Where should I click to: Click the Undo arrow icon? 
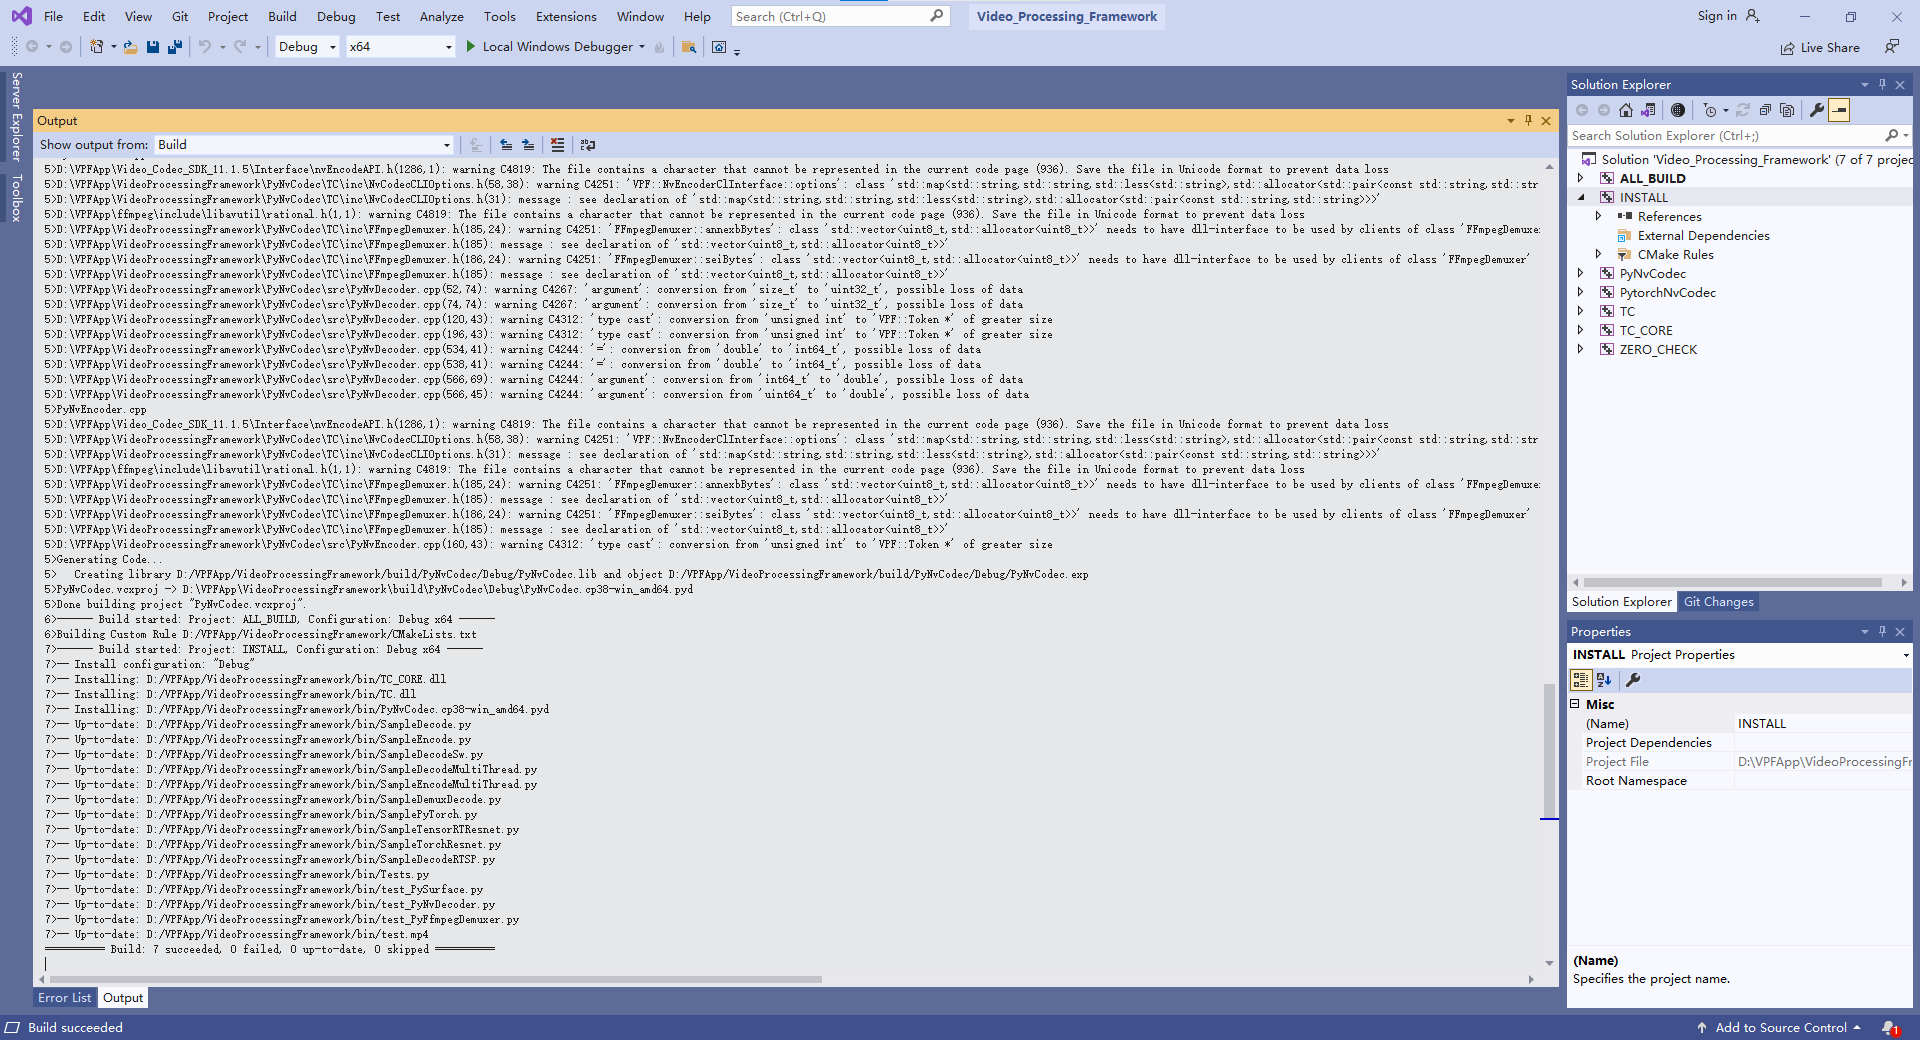coord(204,47)
